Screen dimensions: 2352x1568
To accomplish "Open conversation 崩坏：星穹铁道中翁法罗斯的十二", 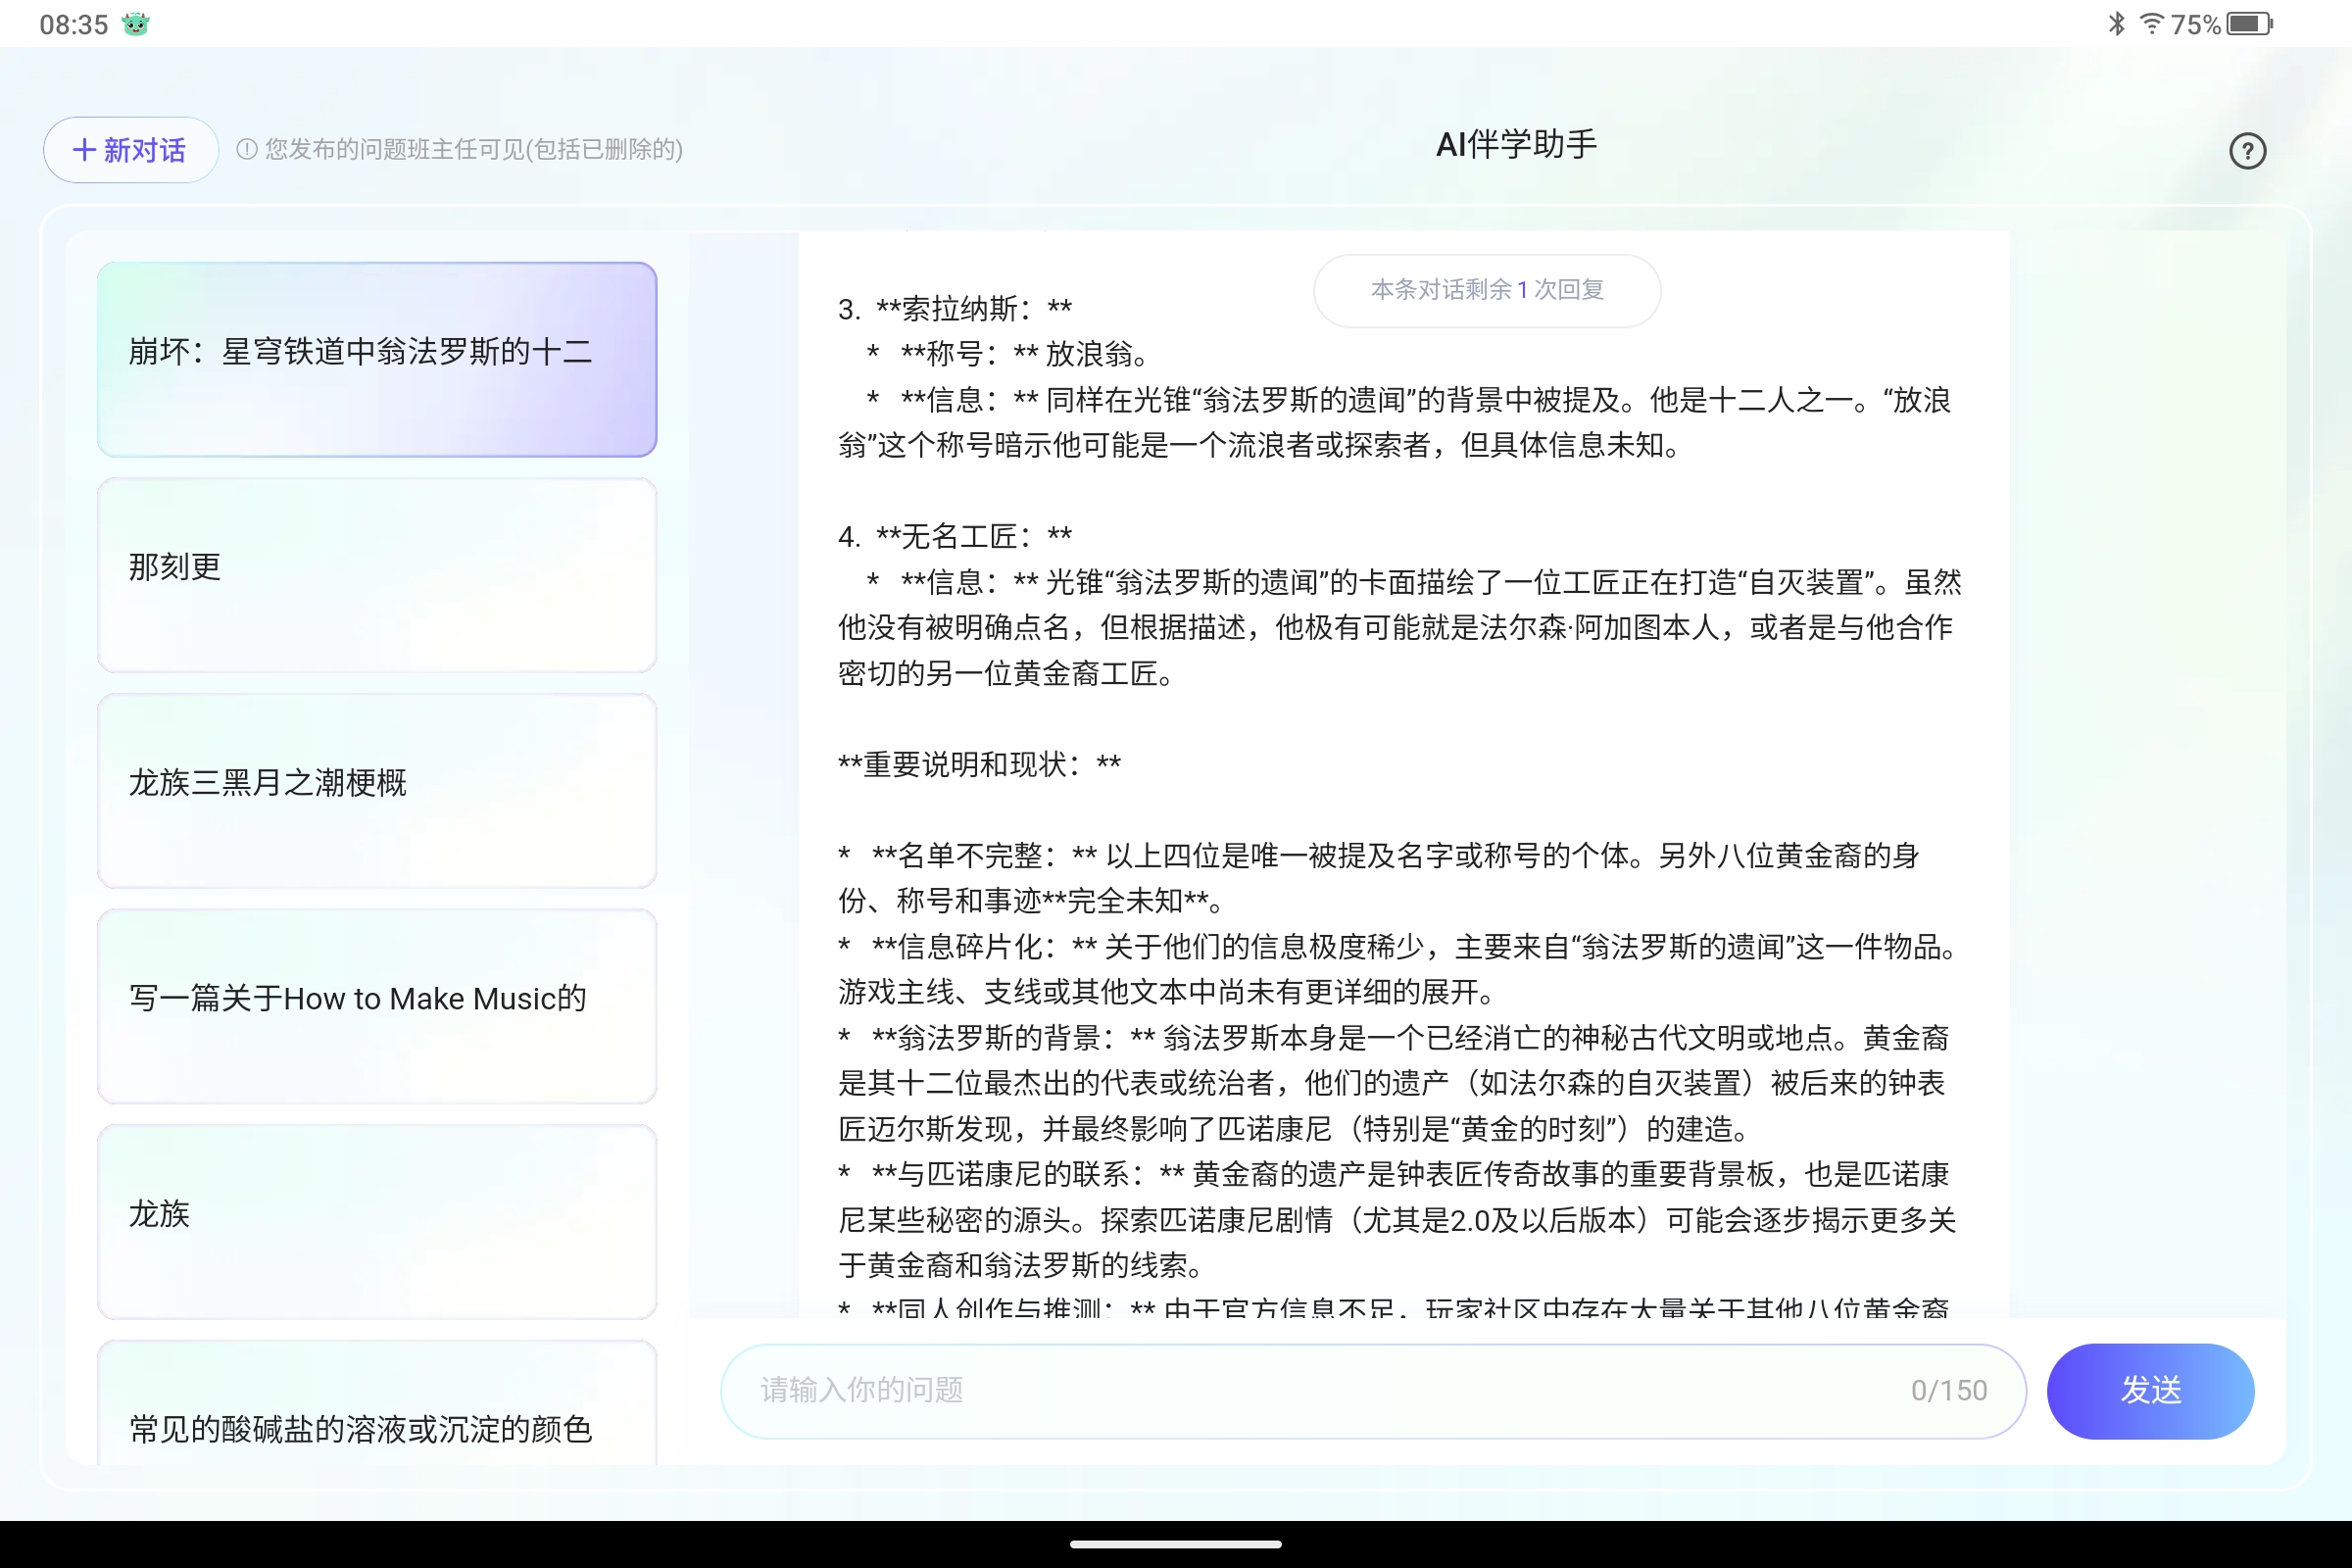I will coord(377,360).
